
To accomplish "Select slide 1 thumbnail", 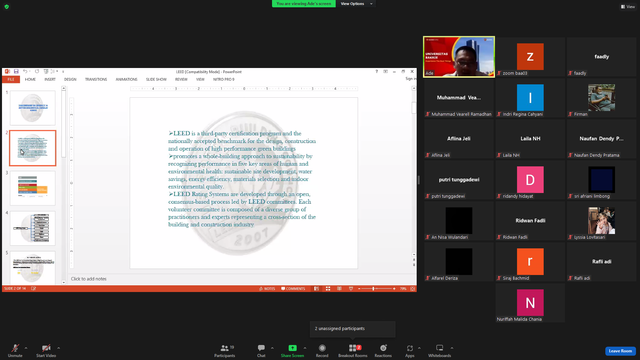I will [33, 108].
